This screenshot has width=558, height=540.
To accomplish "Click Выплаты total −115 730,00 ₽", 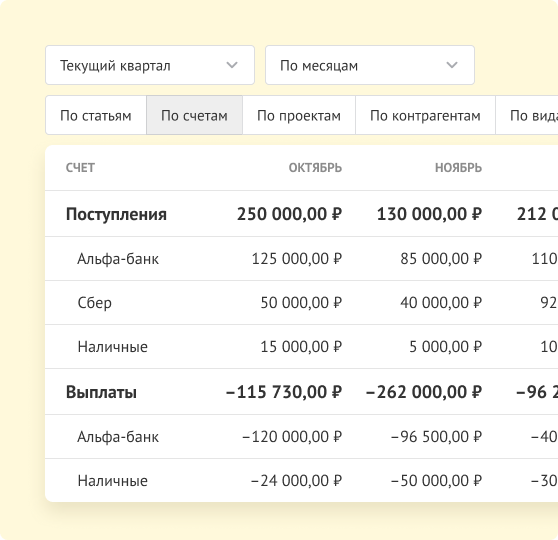I will coord(284,392).
